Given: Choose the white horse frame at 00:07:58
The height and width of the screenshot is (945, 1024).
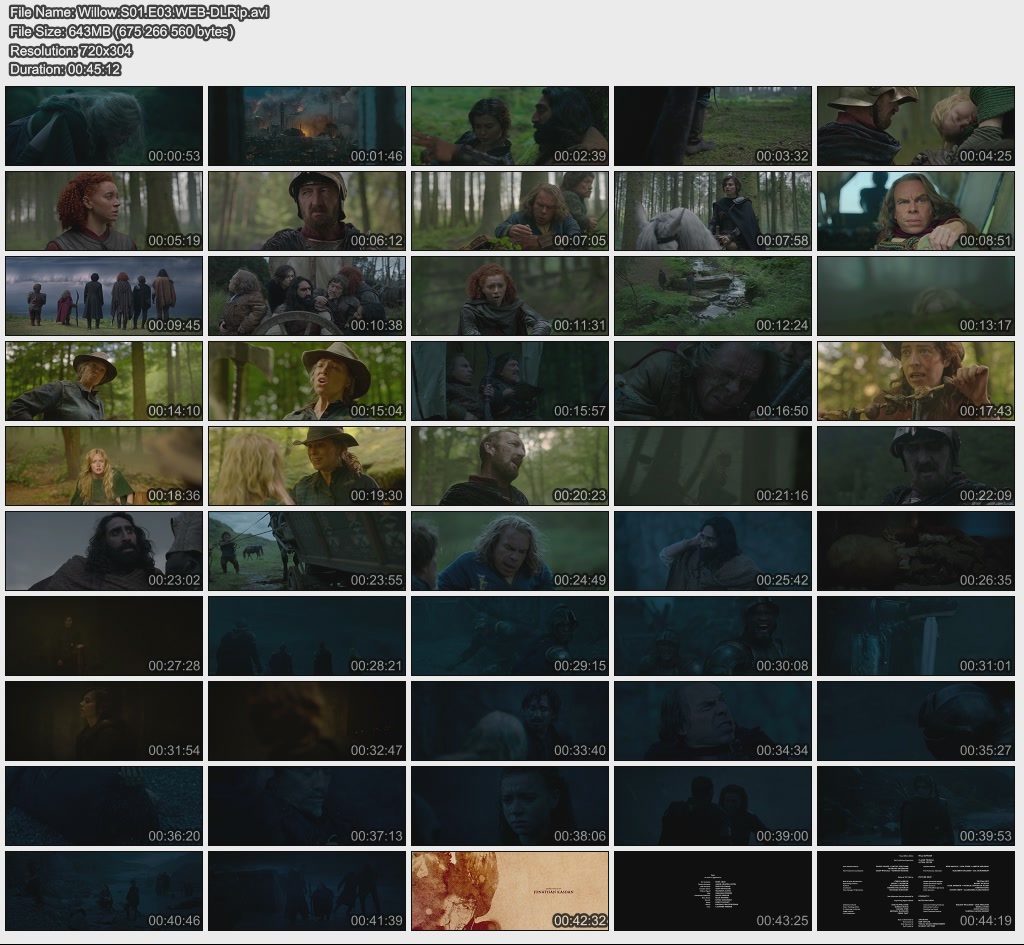Looking at the screenshot, I should click(x=712, y=211).
